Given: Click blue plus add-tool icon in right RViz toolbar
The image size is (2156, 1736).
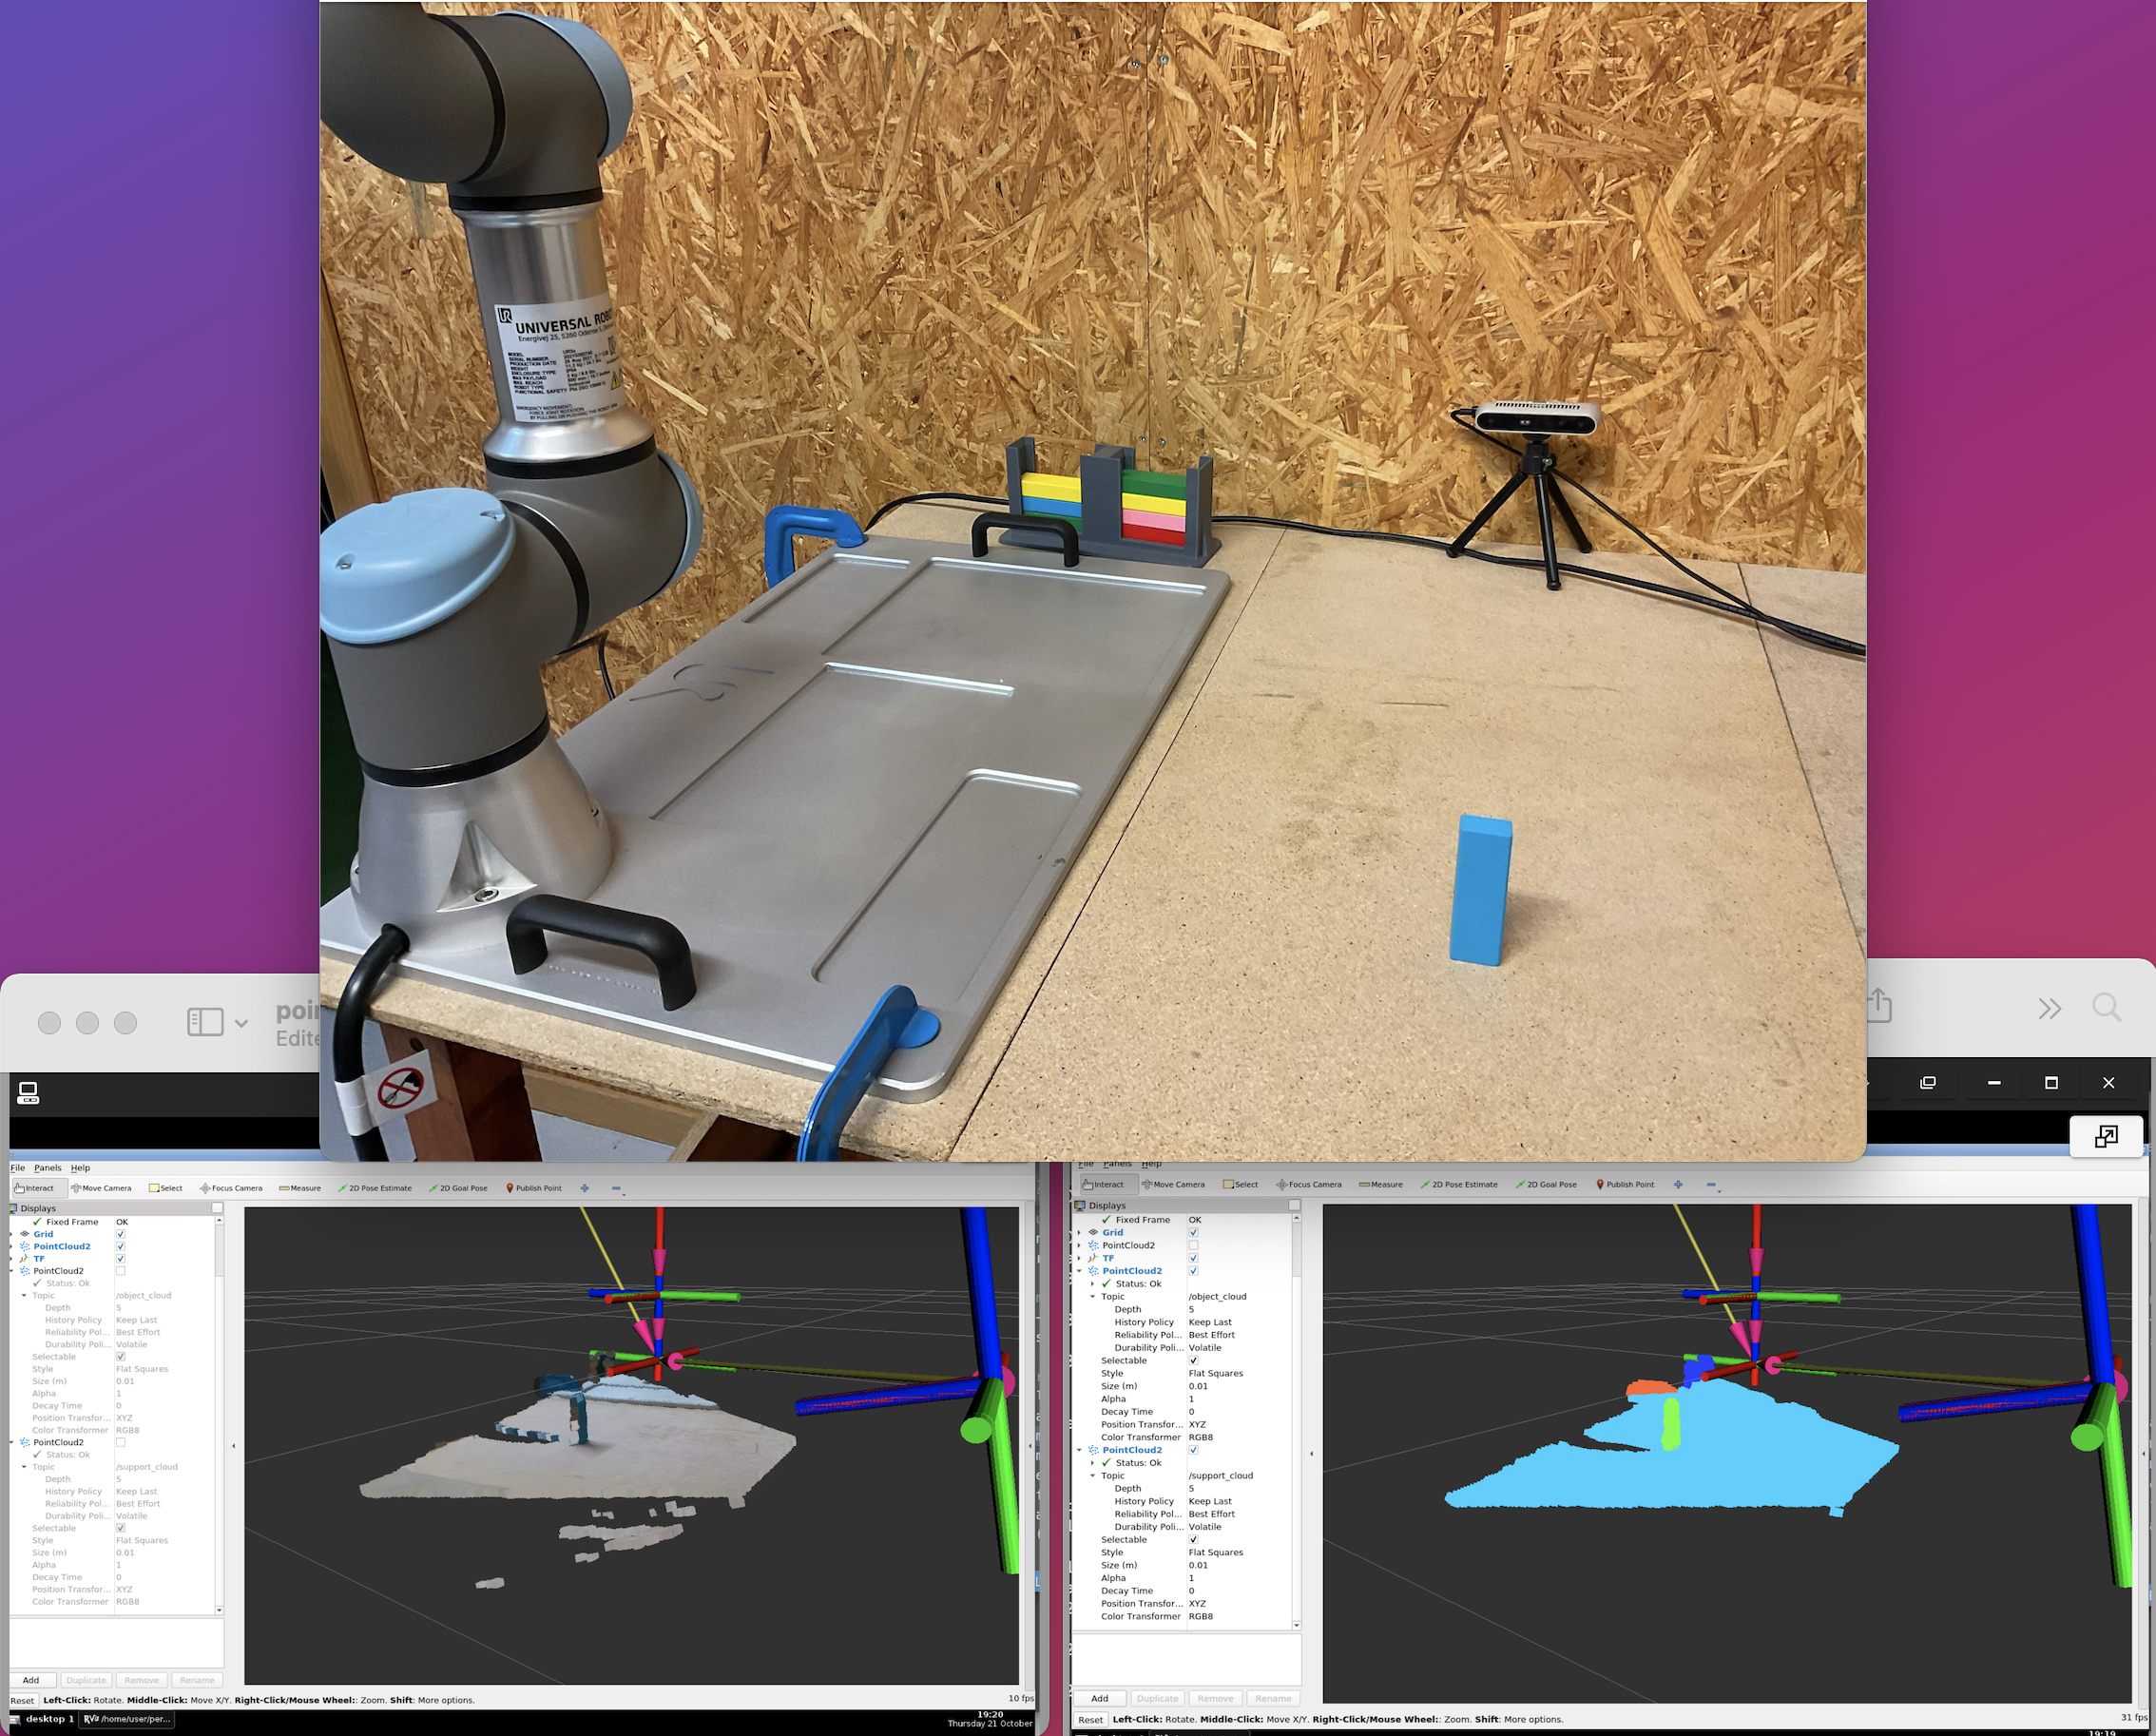Looking at the screenshot, I should (1678, 1184).
